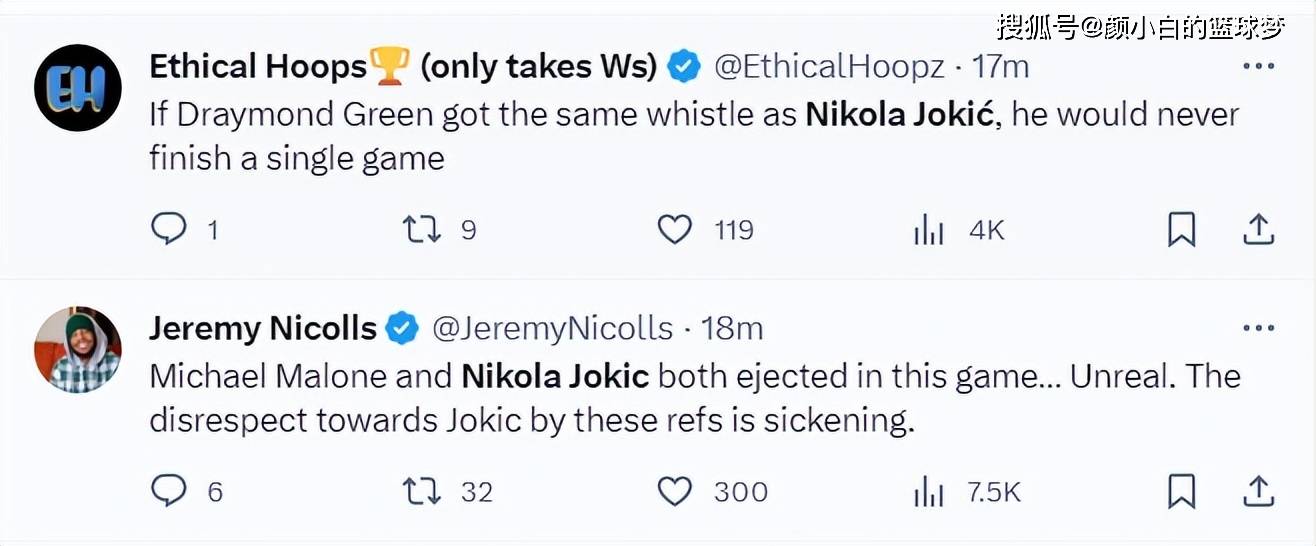The width and height of the screenshot is (1316, 546).
Task: Share Jeremy Nicolls' tweet
Action: 1258,491
